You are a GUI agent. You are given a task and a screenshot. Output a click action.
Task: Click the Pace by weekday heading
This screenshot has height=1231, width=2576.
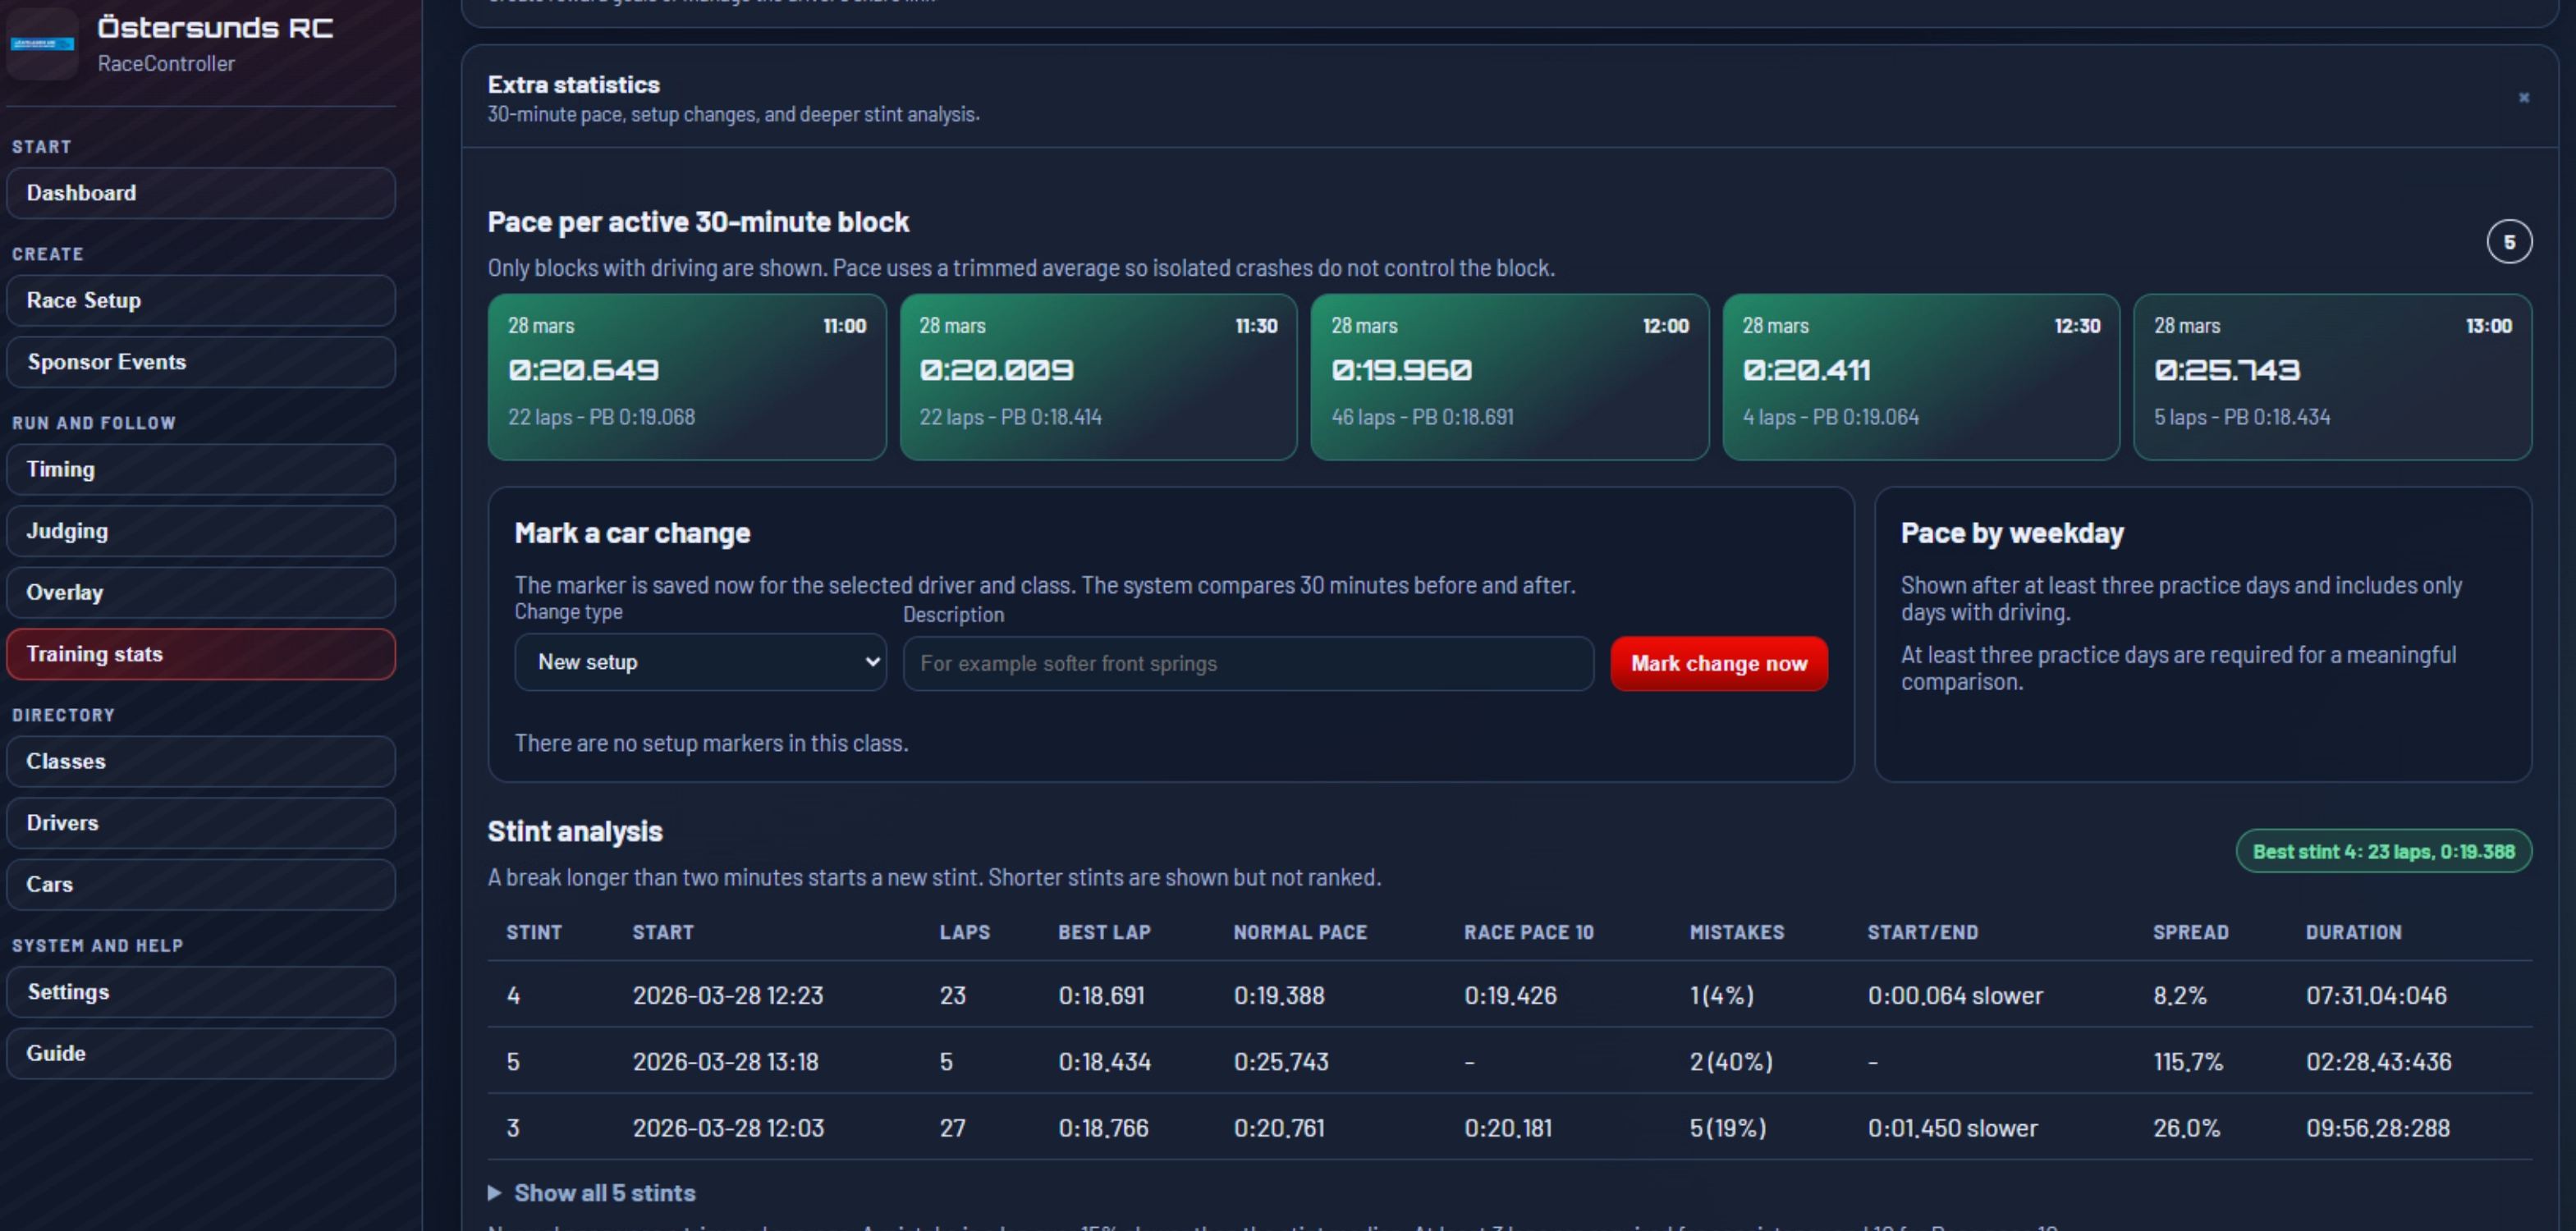pos(2012,533)
